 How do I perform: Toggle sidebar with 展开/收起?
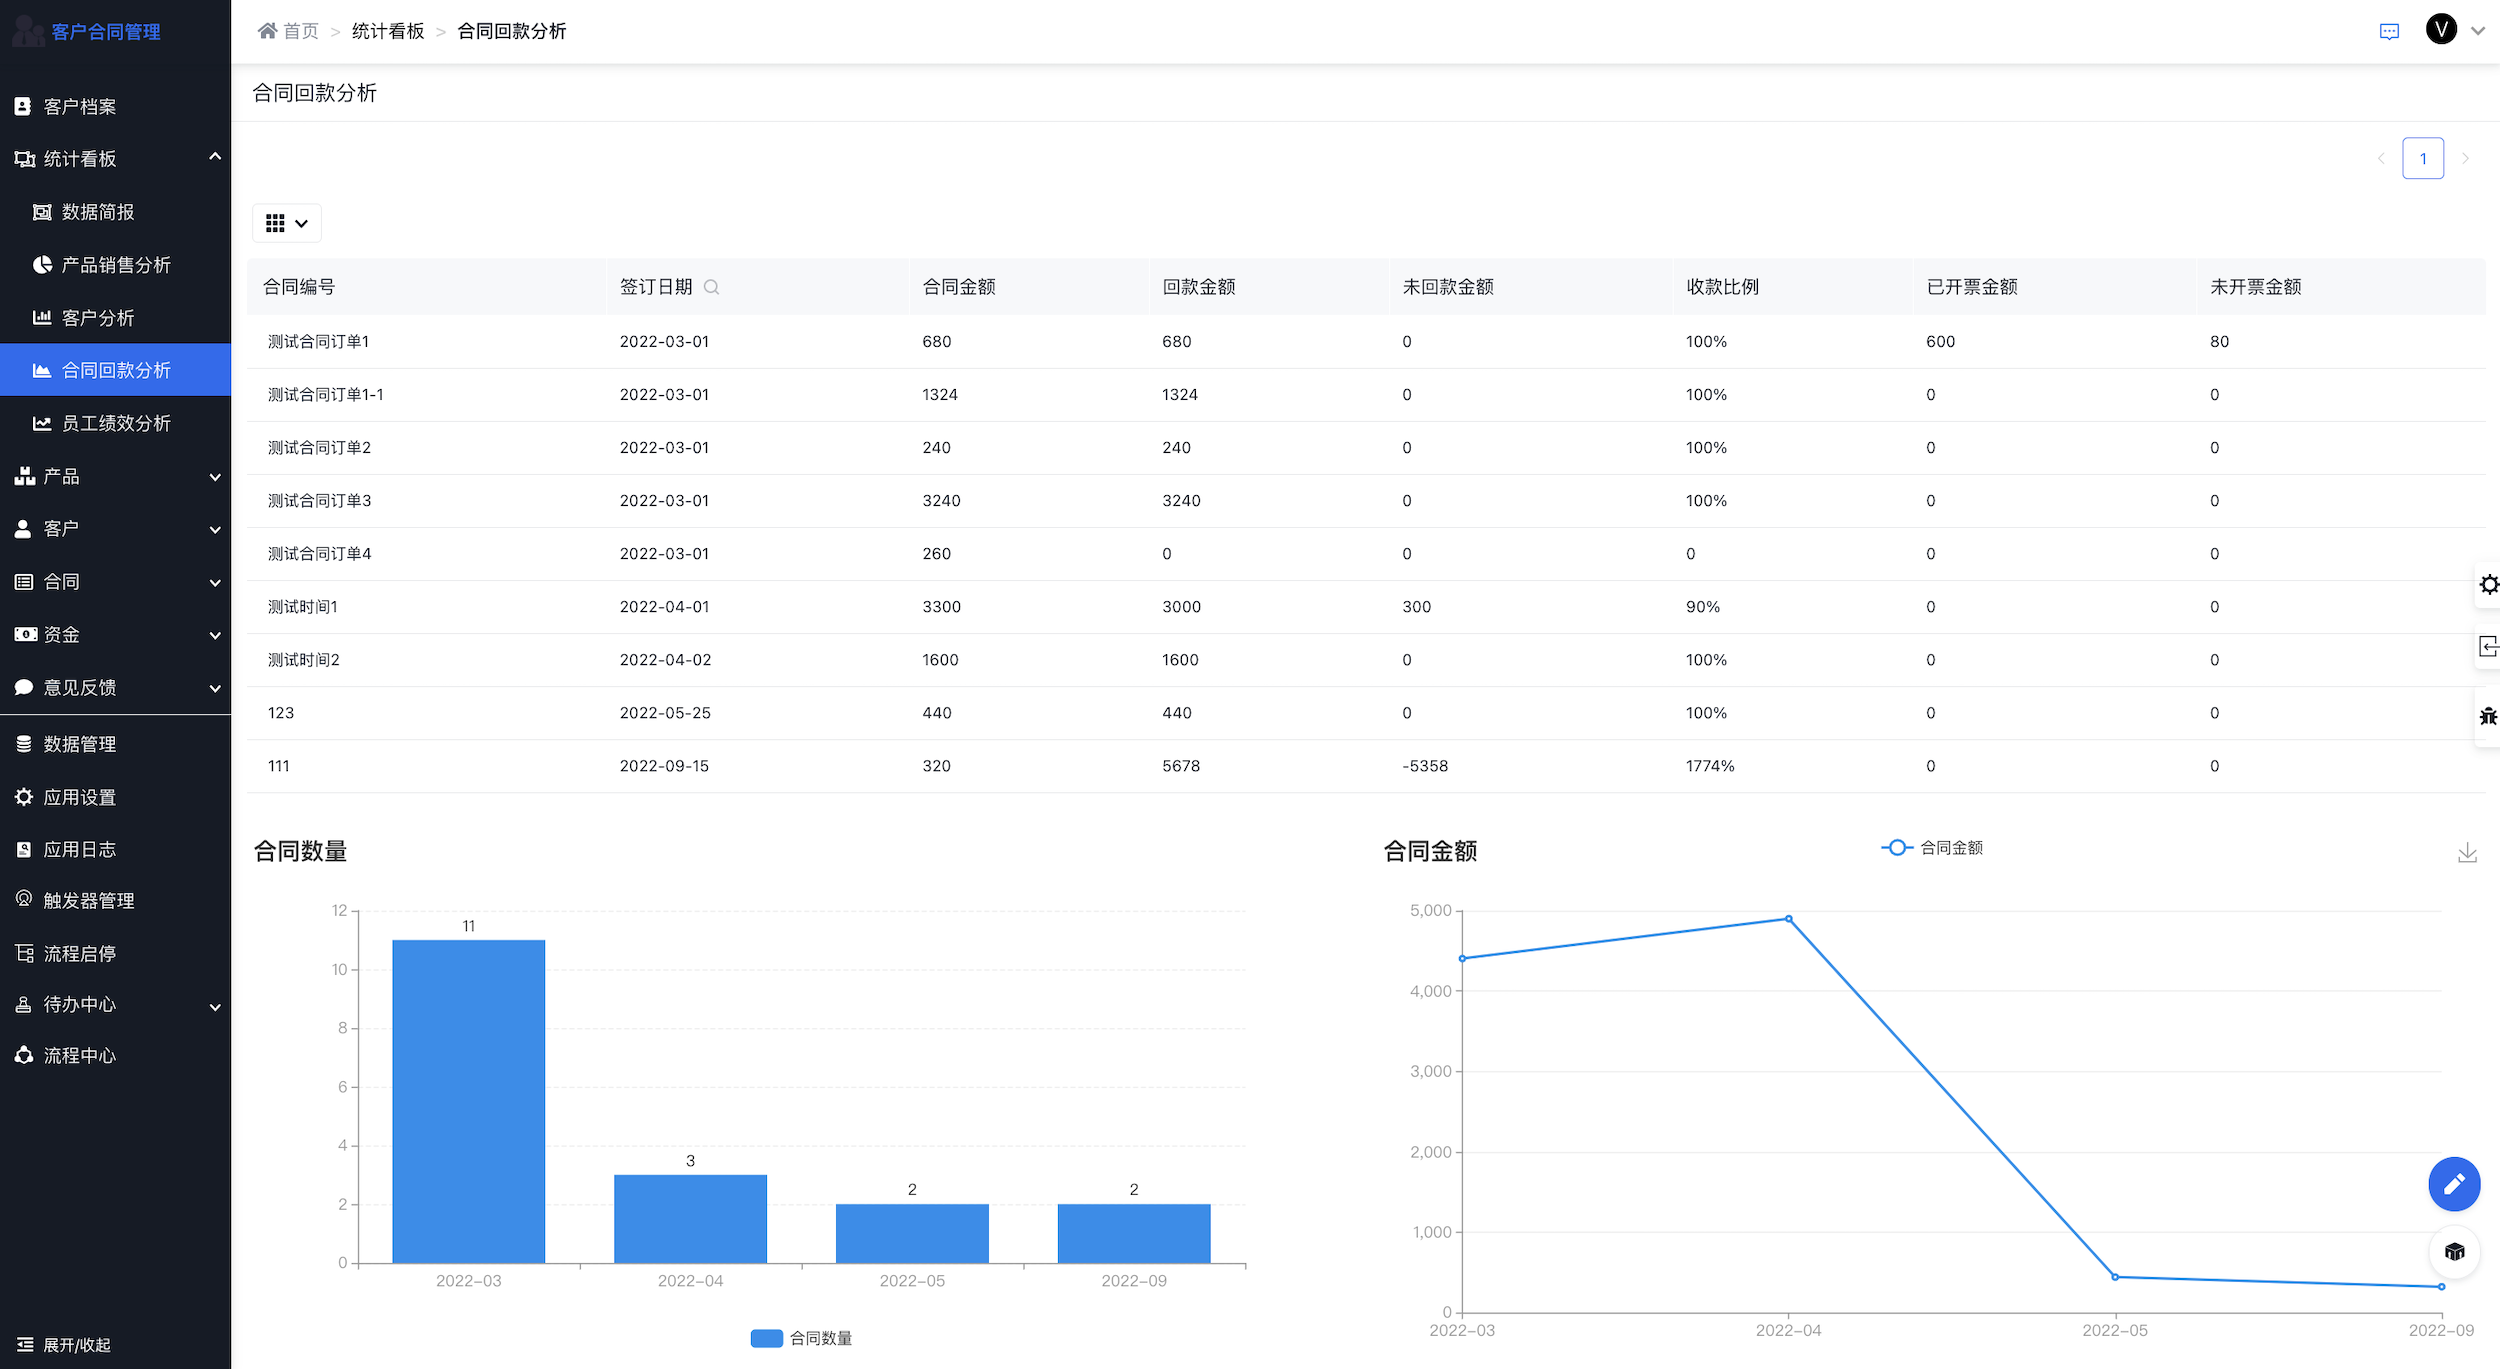tap(64, 1344)
